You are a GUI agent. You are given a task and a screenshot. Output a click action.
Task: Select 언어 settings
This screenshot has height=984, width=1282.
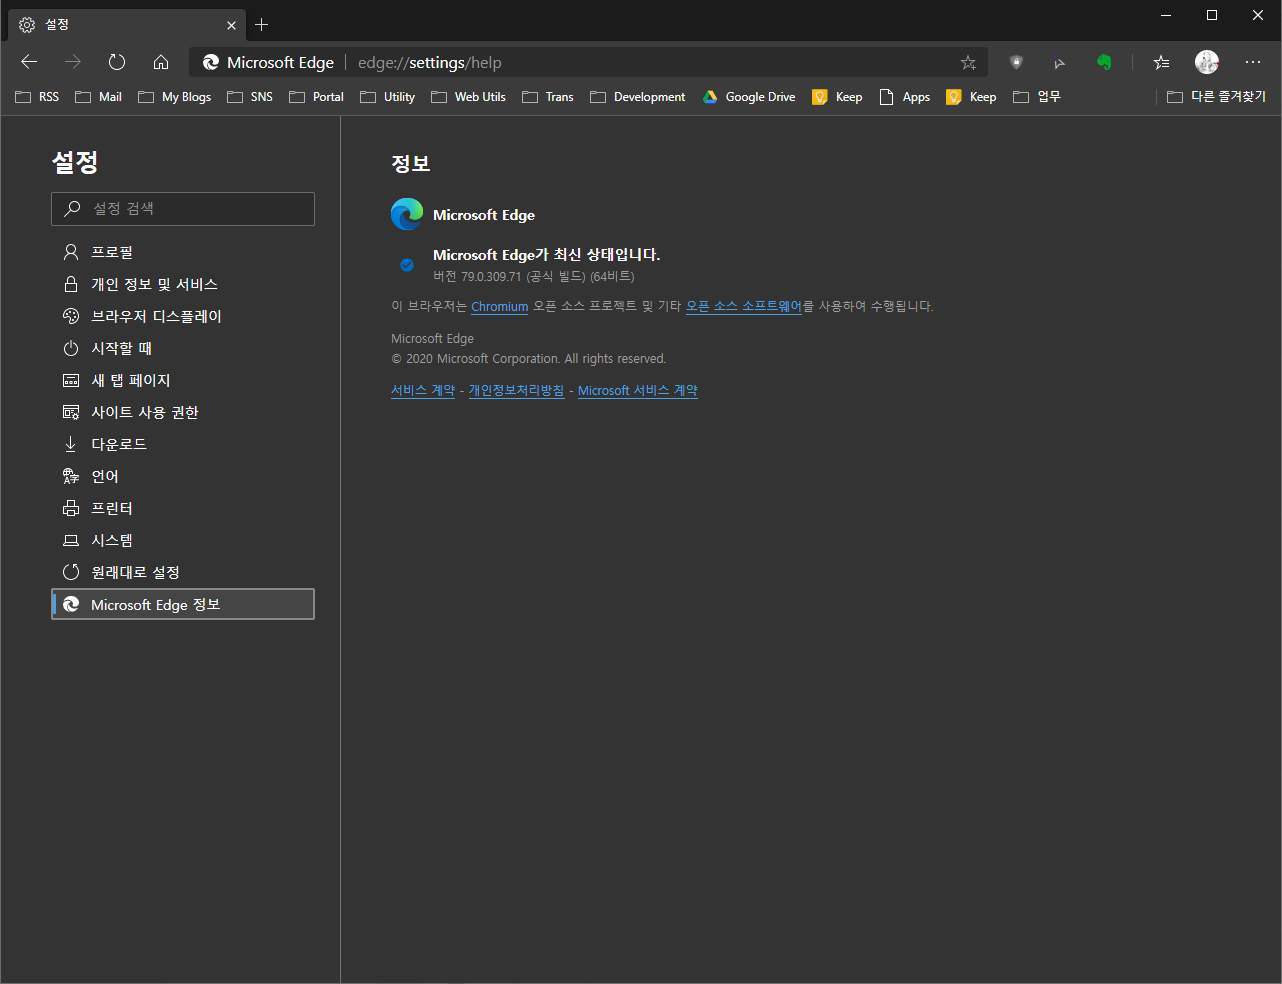[x=183, y=476]
